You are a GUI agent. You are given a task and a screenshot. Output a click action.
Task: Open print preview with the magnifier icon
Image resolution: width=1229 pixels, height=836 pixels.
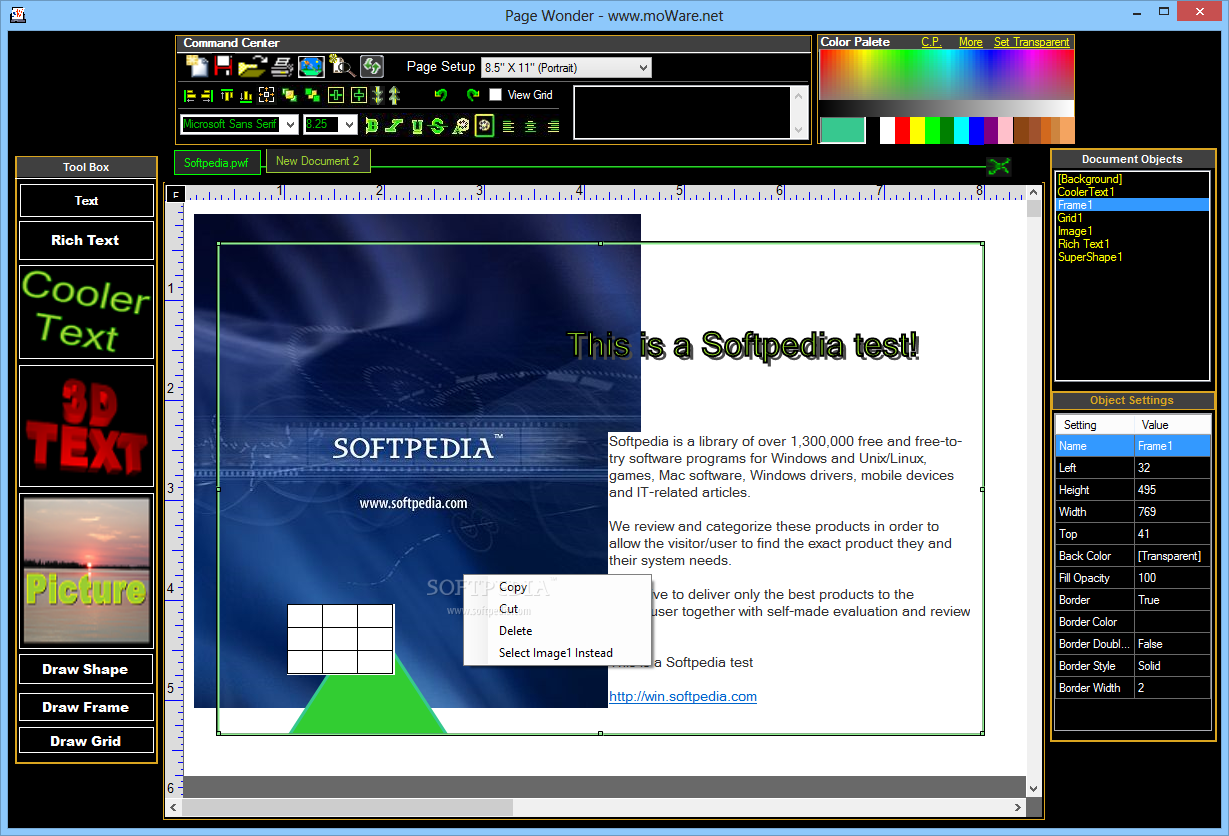click(342, 67)
